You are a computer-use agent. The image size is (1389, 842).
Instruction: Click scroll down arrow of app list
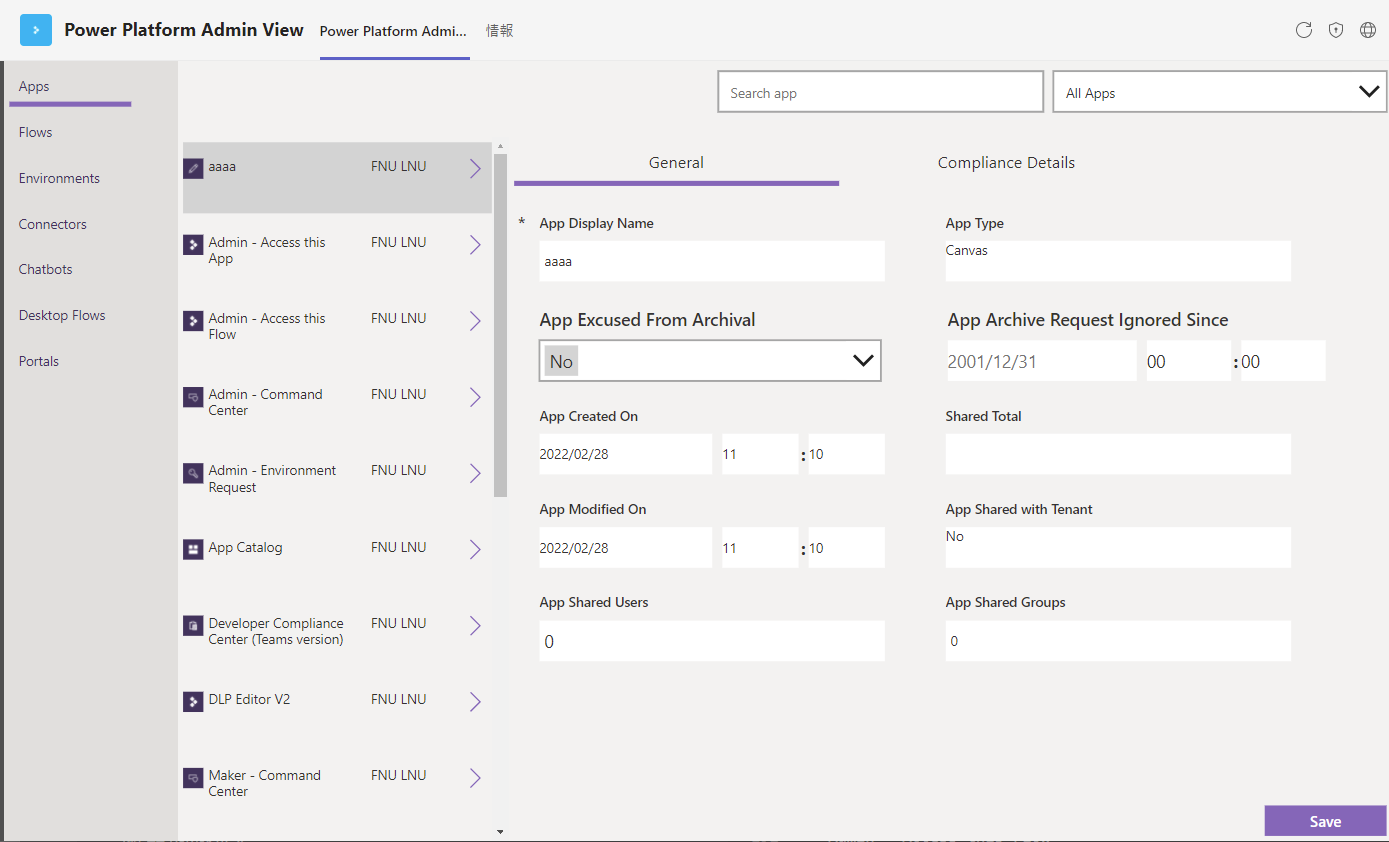[x=500, y=831]
